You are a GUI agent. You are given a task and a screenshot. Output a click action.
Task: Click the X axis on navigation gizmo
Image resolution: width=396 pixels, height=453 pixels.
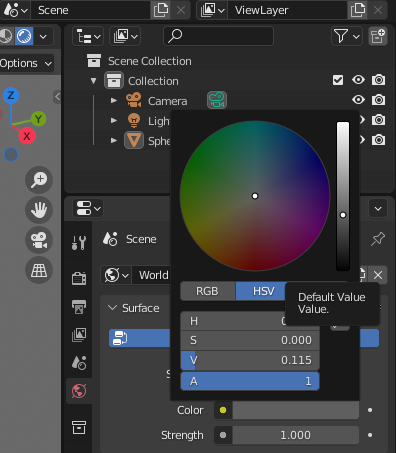click(27, 136)
